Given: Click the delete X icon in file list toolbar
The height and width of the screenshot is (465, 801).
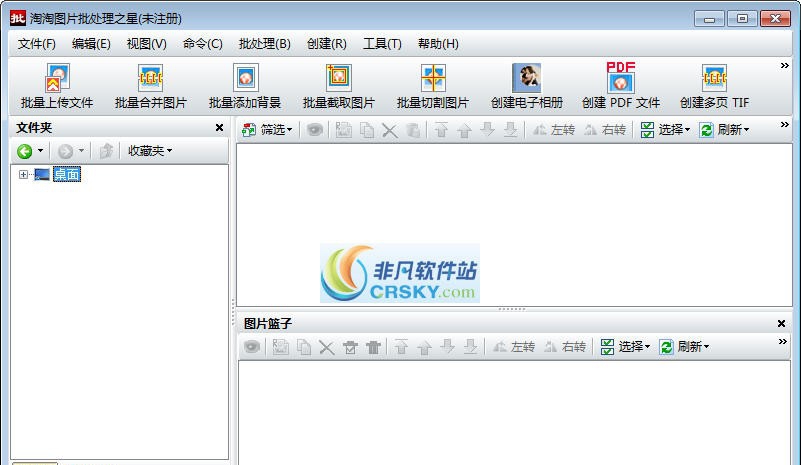Looking at the screenshot, I should 390,130.
